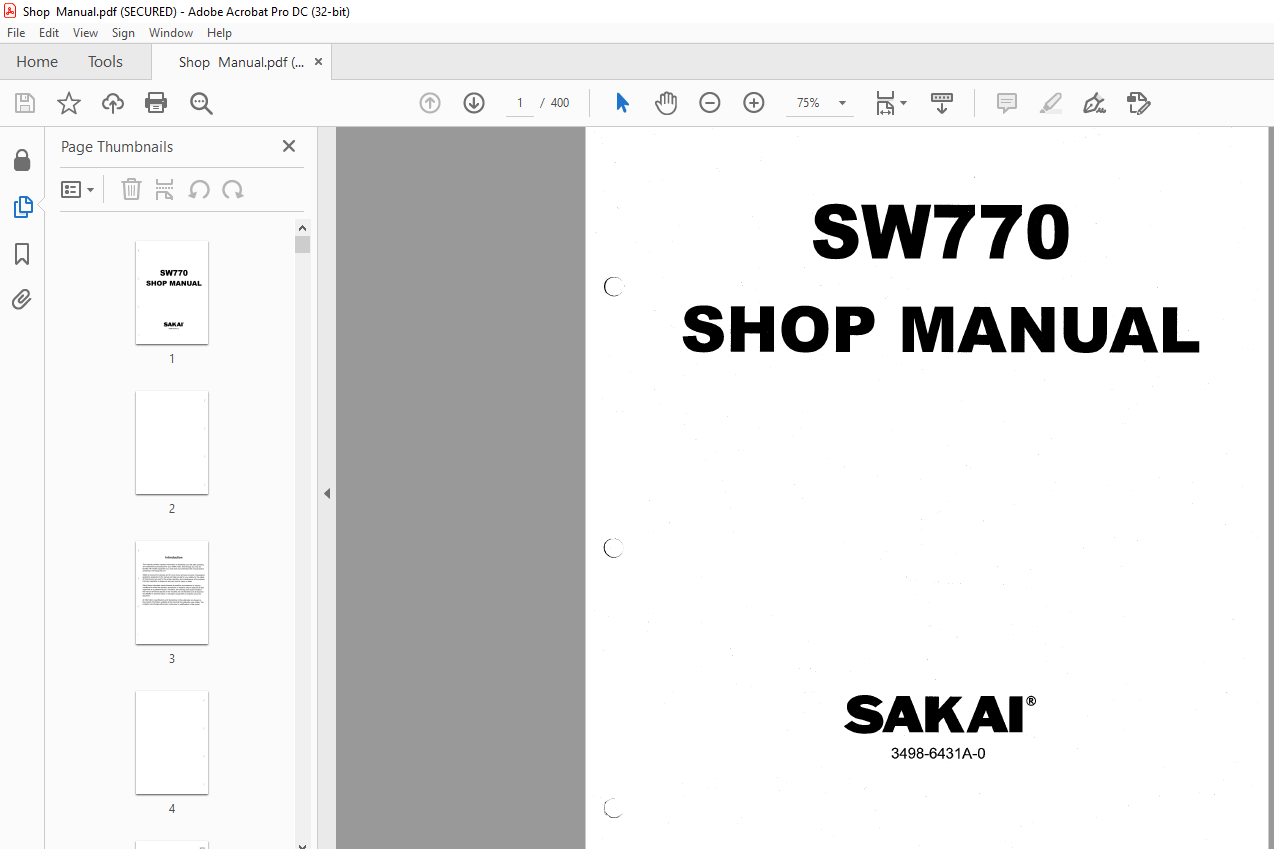The height and width of the screenshot is (849, 1274).
Task: Open the Sign menu
Action: (123, 33)
